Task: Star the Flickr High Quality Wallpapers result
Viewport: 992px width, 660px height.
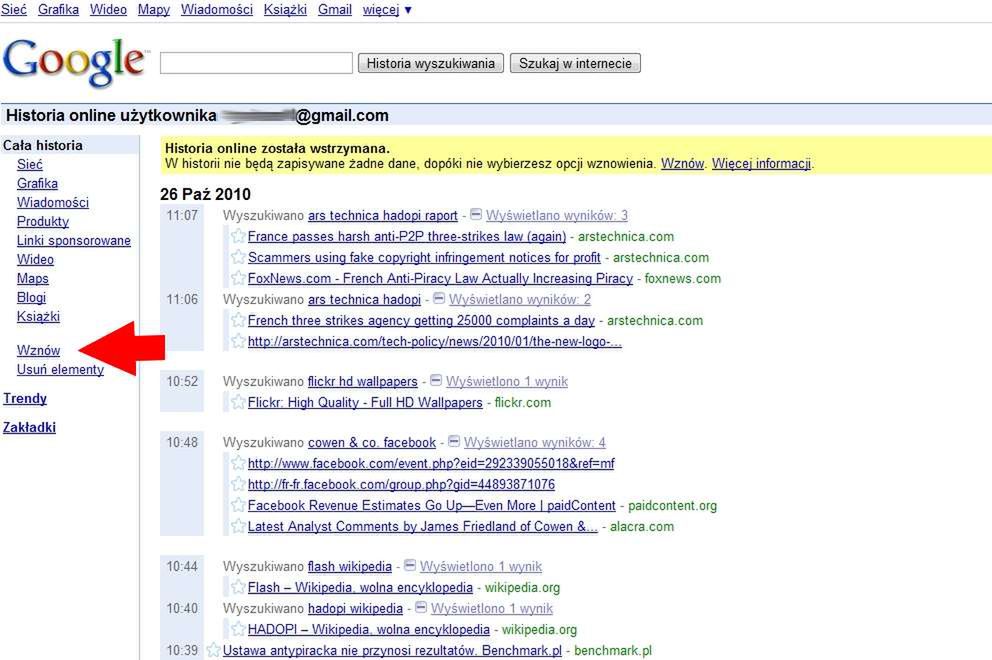Action: point(238,402)
